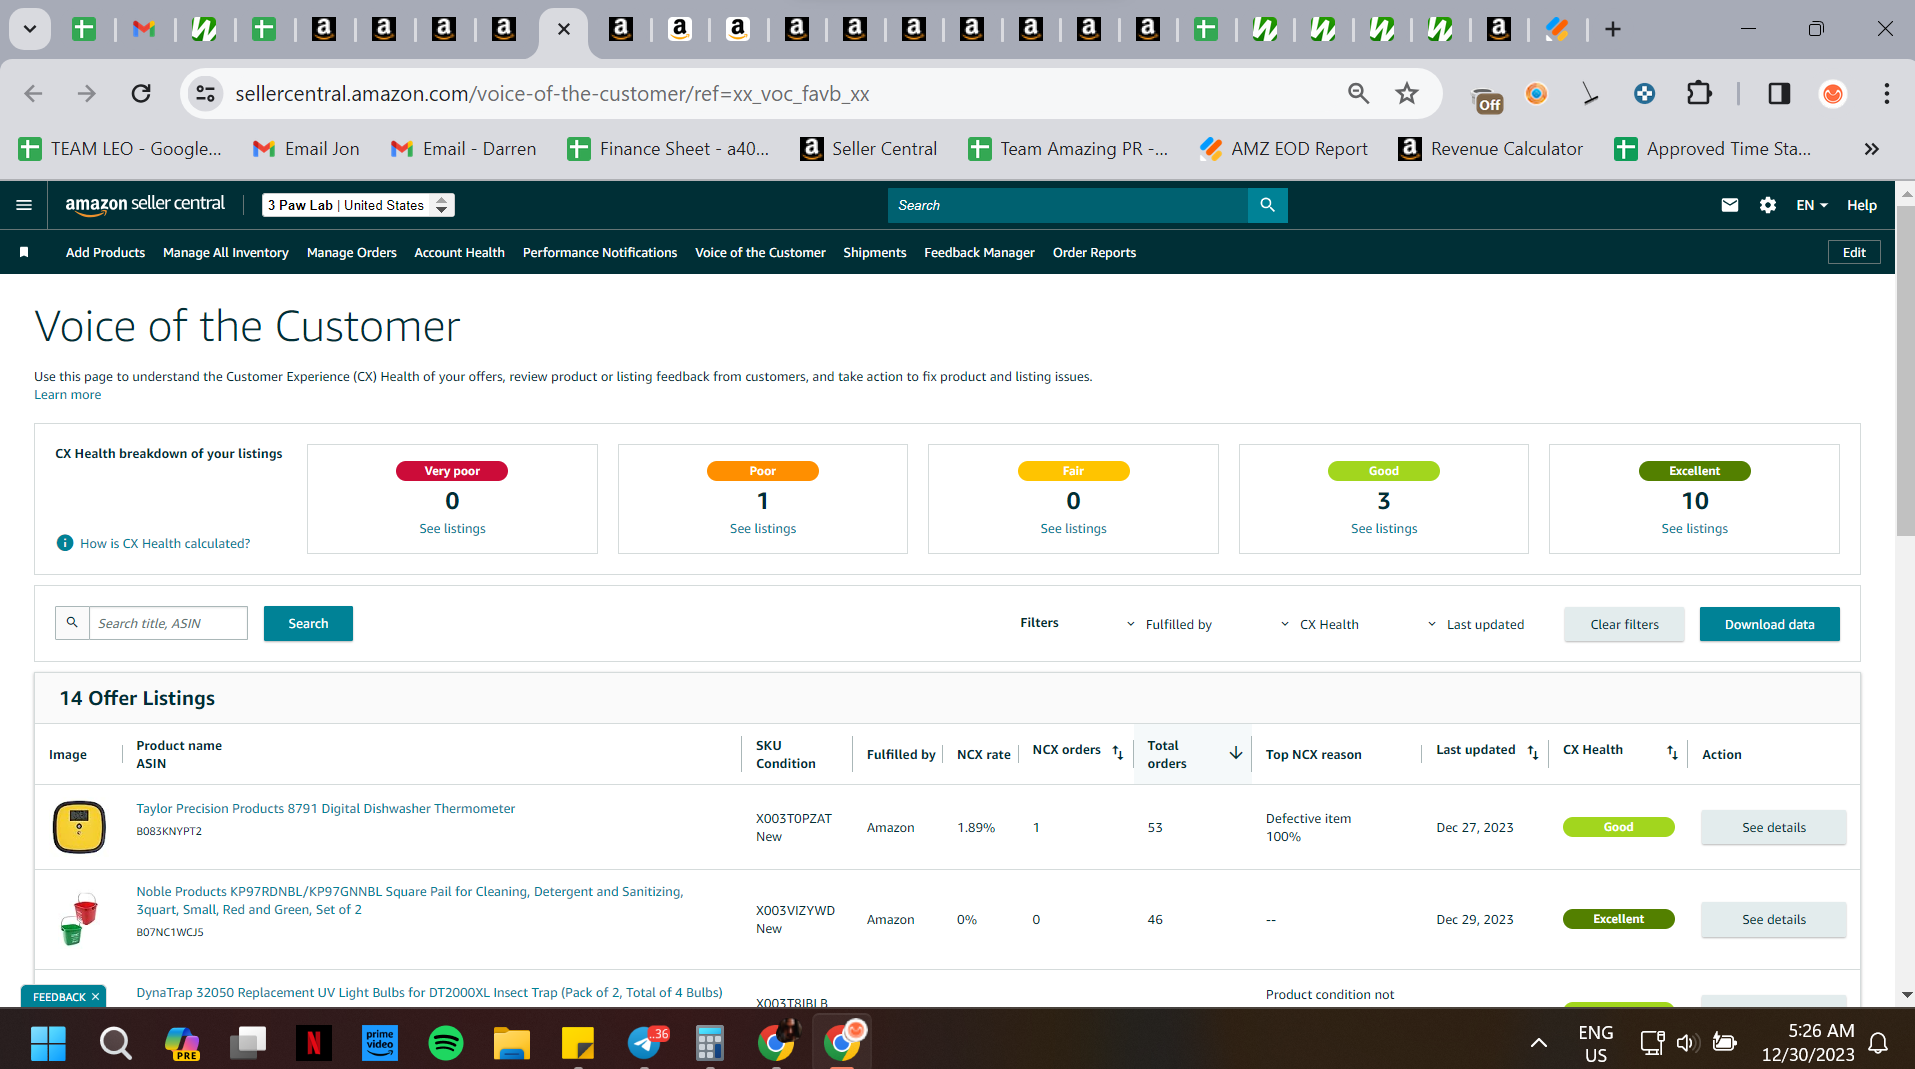Viewport: 1915px width, 1069px height.
Task: Open File Explorer from the taskbar
Action: pyautogui.click(x=511, y=1043)
